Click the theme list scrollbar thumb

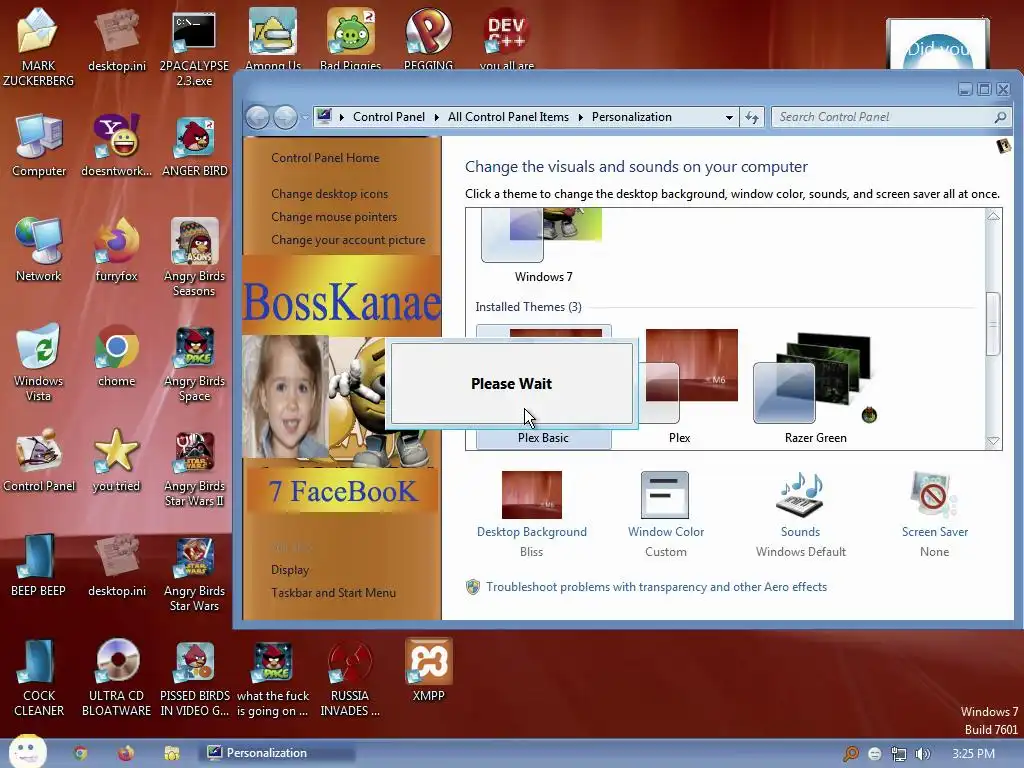(x=993, y=324)
